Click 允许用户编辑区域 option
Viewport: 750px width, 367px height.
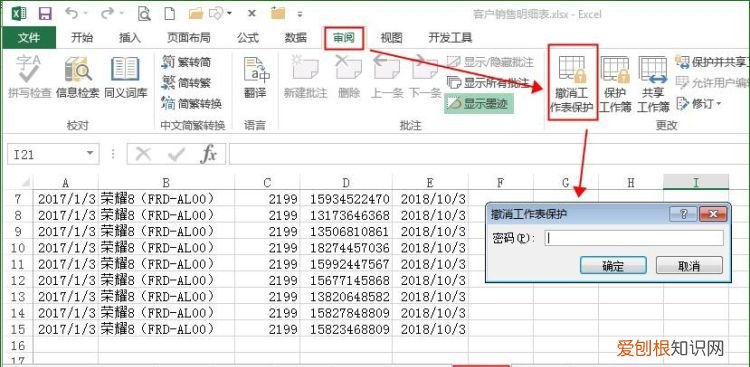coord(712,83)
